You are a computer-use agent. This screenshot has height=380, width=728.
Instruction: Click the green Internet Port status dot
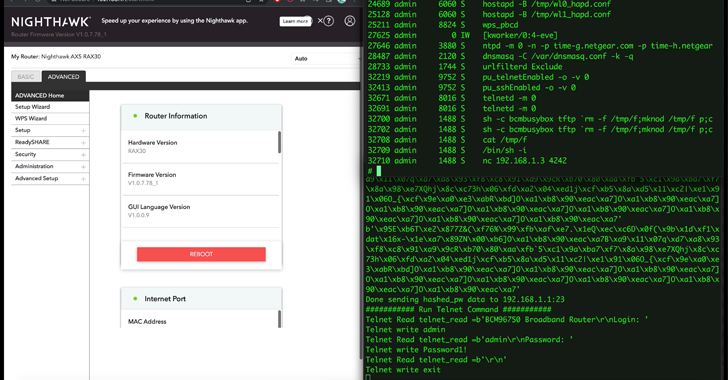point(135,299)
